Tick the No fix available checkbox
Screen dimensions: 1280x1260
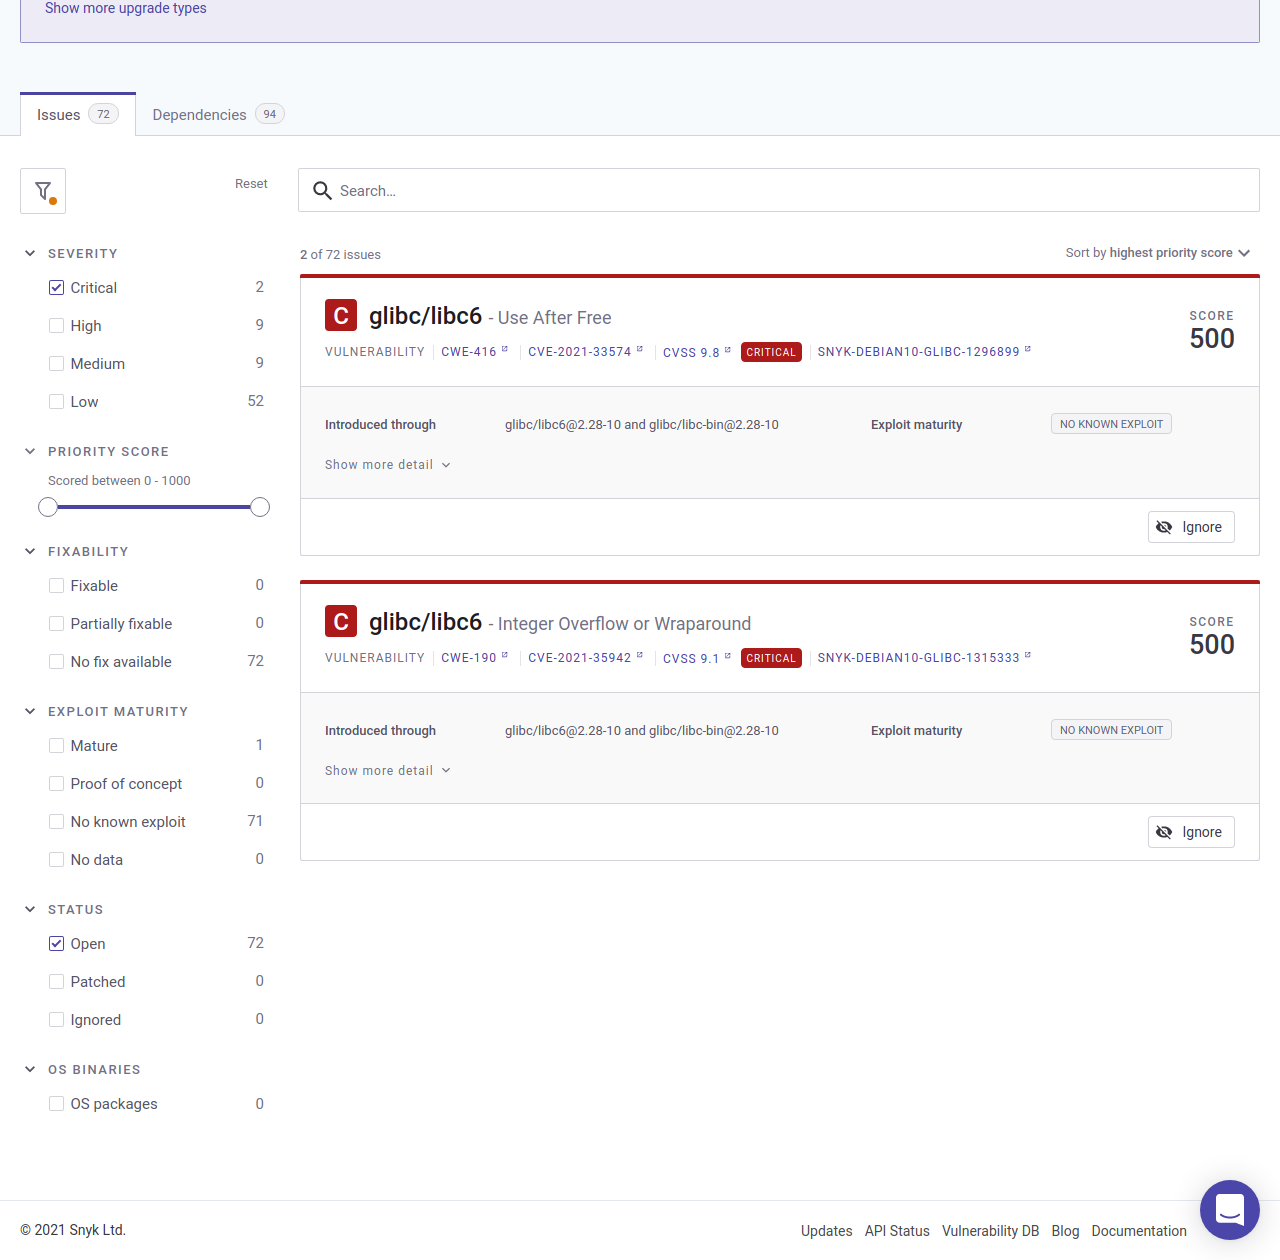click(57, 662)
